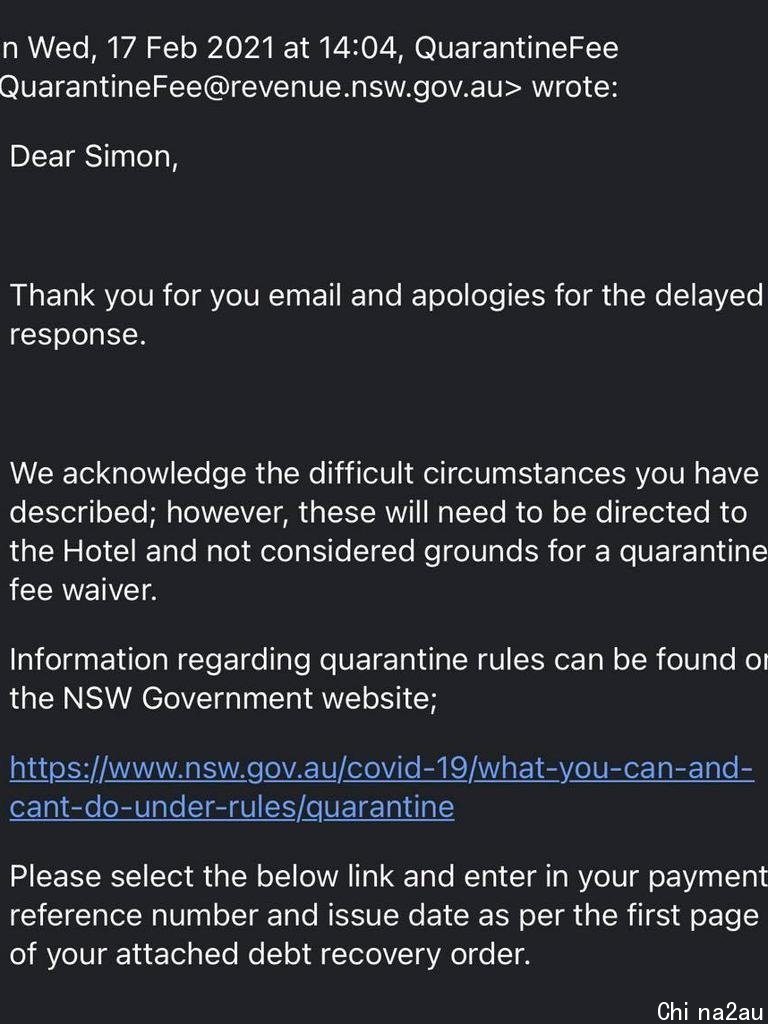This screenshot has width=768, height=1024.
Task: Click the word 'wrote:' in quote header
Action: [x=575, y=87]
